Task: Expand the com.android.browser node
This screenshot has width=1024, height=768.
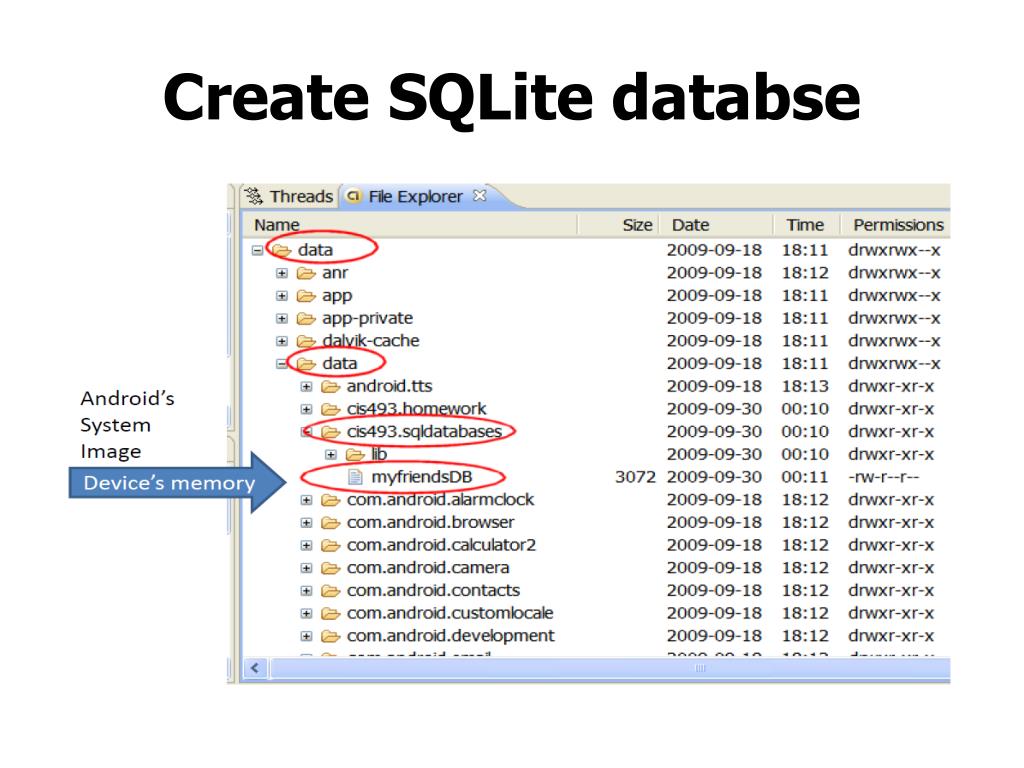Action: point(306,523)
